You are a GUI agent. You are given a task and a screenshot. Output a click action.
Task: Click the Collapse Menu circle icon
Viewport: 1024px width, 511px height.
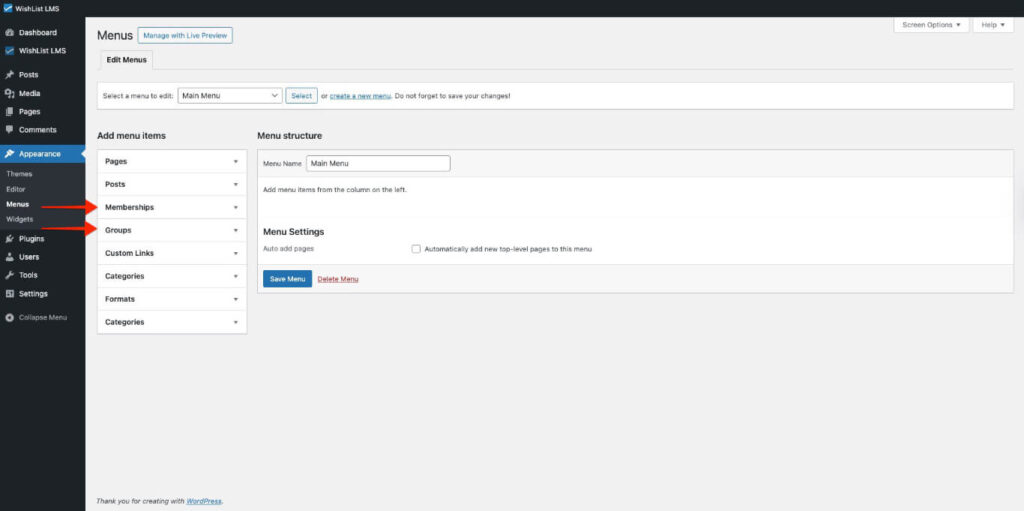(x=10, y=318)
